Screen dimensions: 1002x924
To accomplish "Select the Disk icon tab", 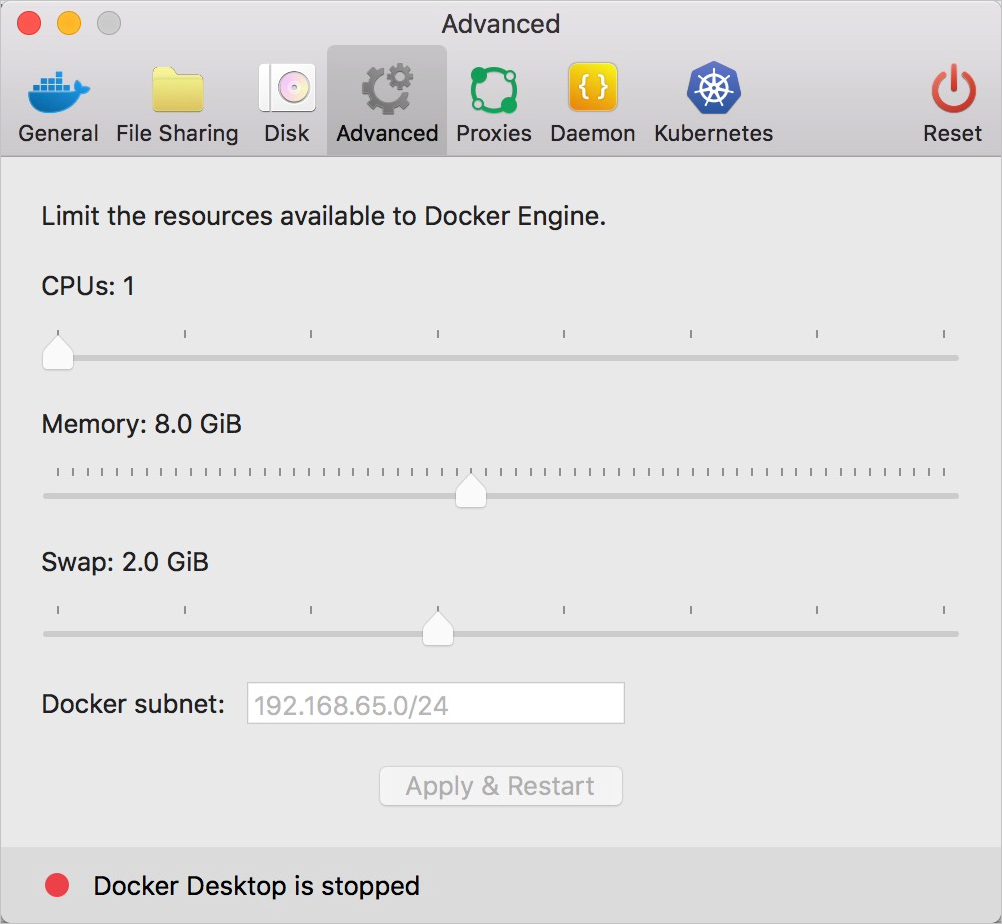I will pos(287,88).
